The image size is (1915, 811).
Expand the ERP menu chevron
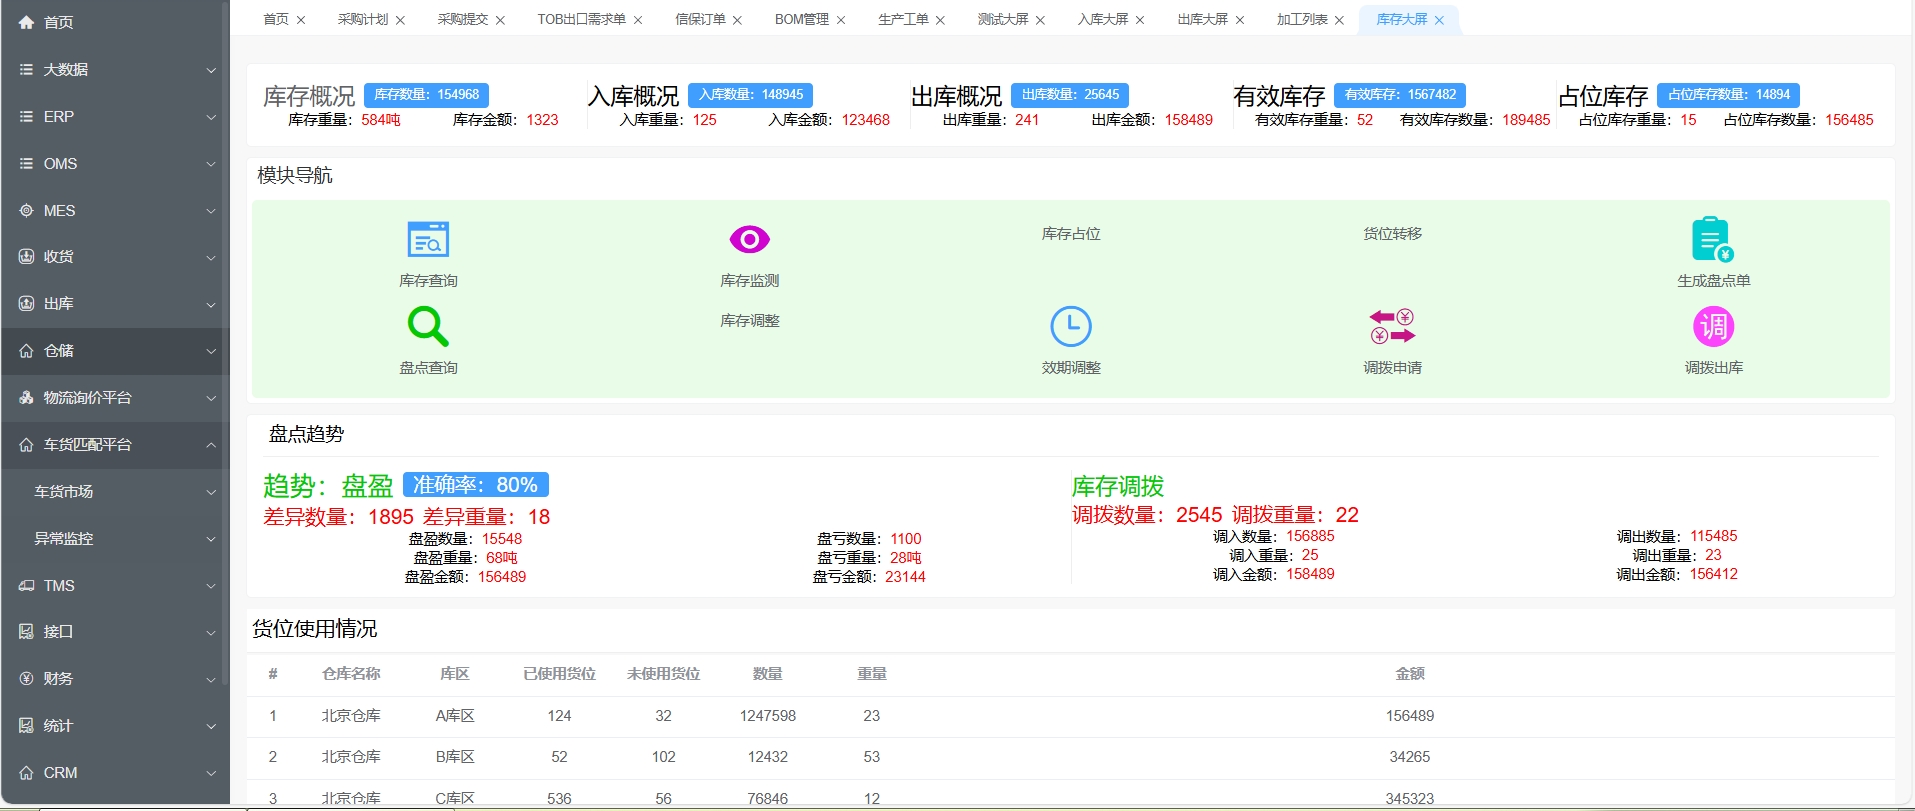pyautogui.click(x=211, y=117)
